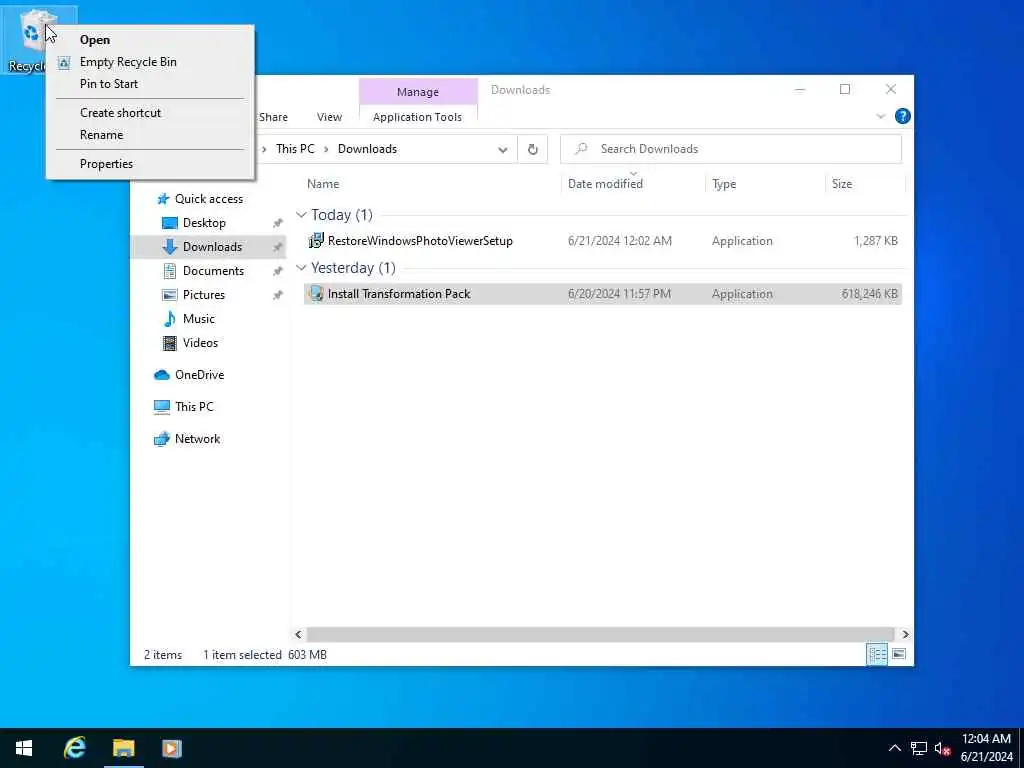
Task: Open Properties from context menu
Action: point(106,164)
